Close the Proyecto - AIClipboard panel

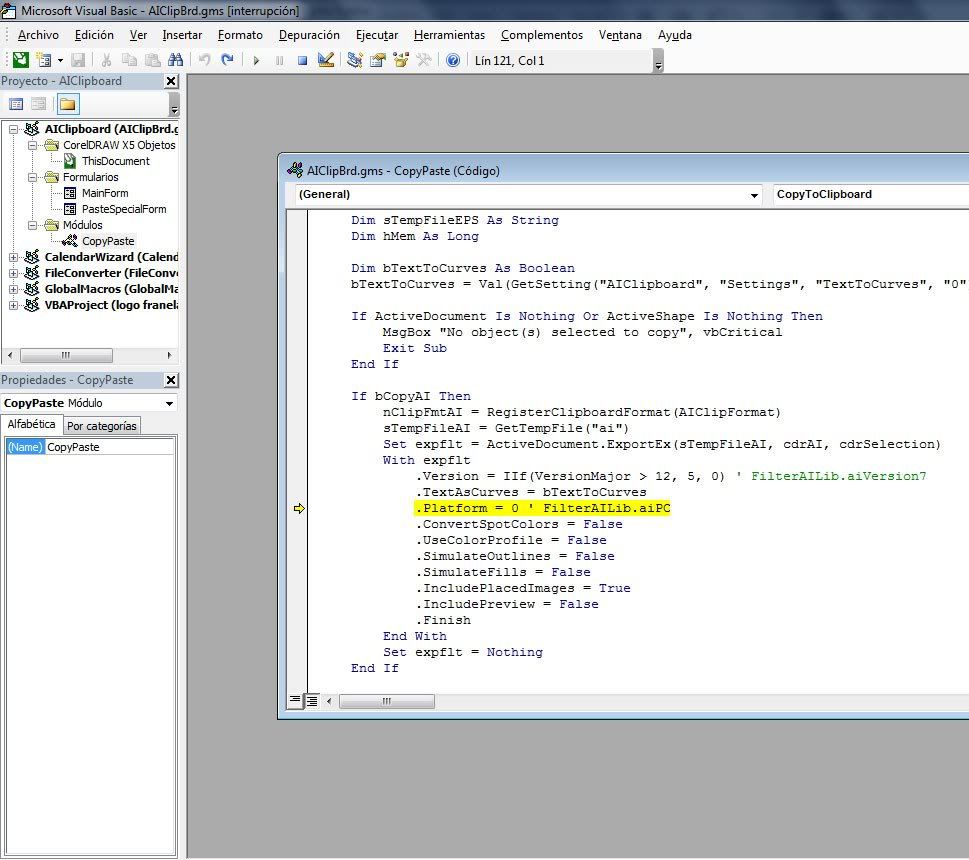pyautogui.click(x=171, y=81)
